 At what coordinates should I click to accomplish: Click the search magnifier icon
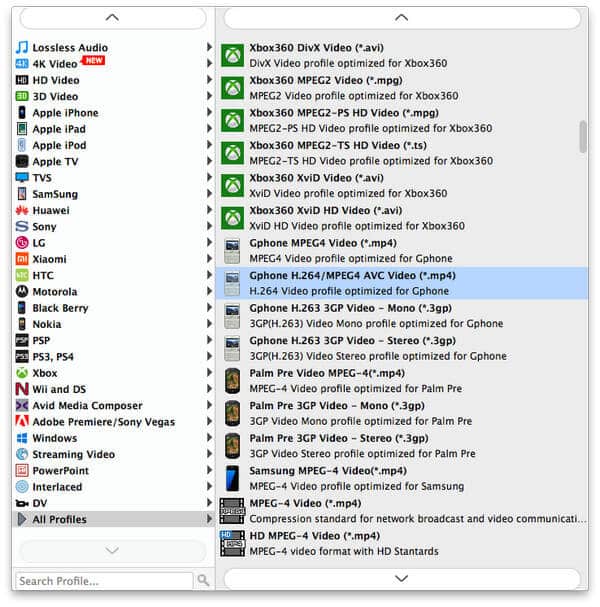[204, 580]
